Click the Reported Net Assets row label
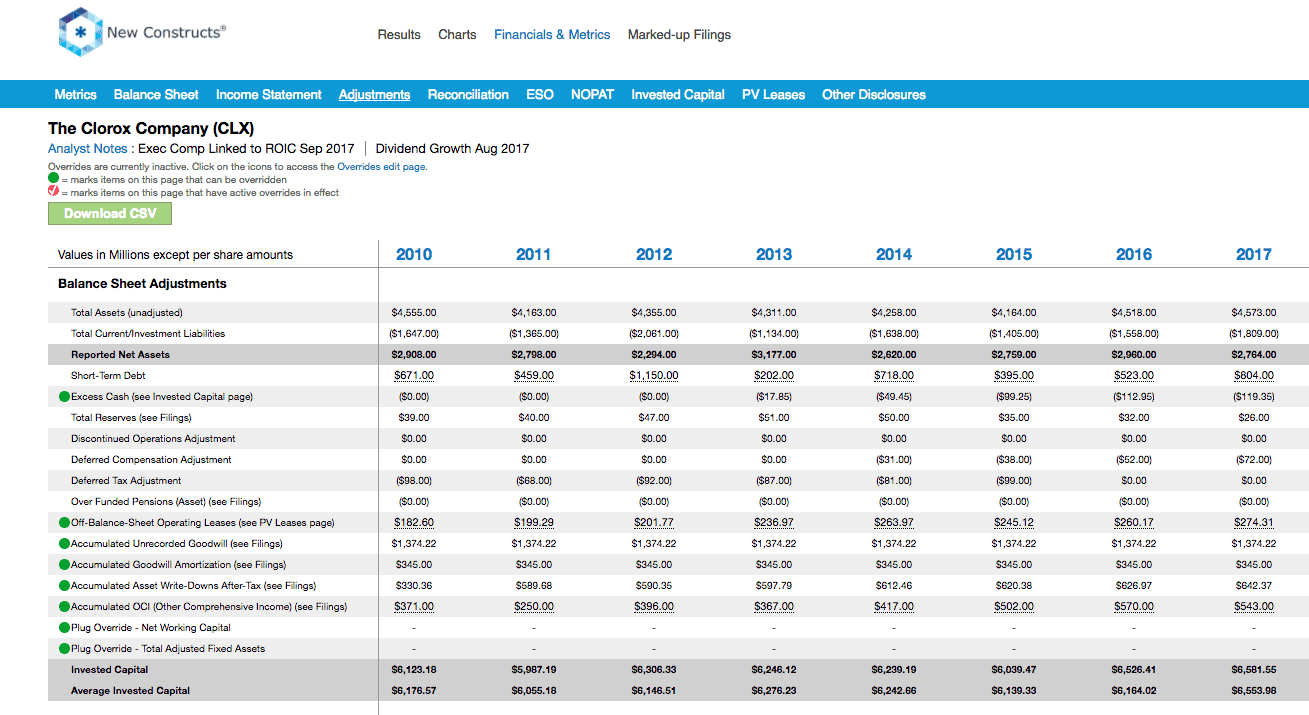This screenshot has height=715, width=1309. coord(120,355)
